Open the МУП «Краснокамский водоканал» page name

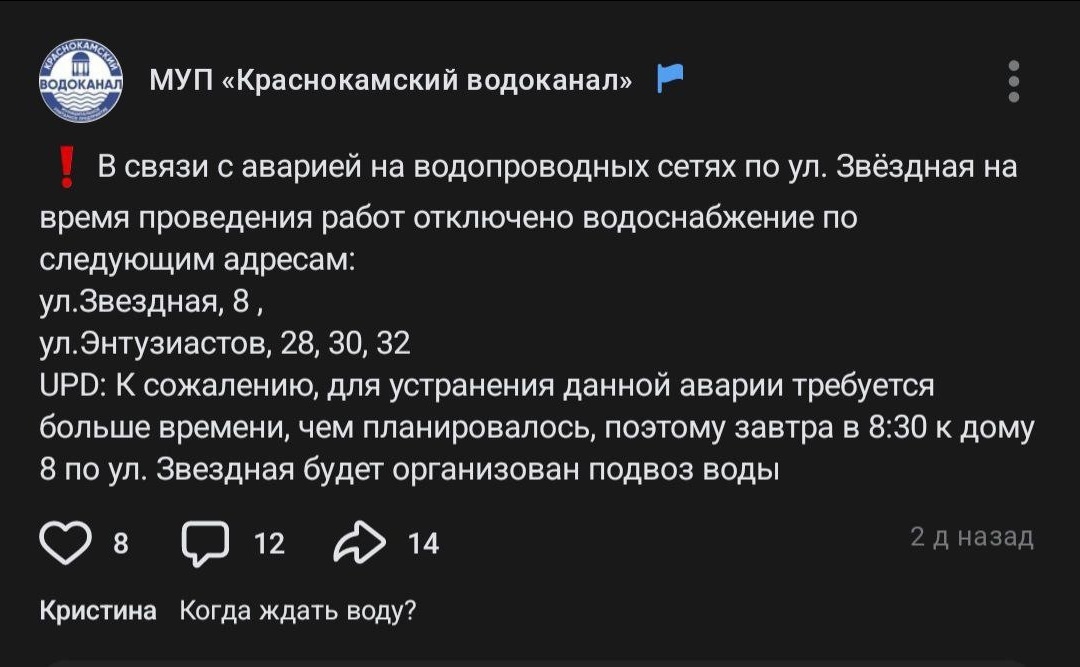click(x=391, y=80)
